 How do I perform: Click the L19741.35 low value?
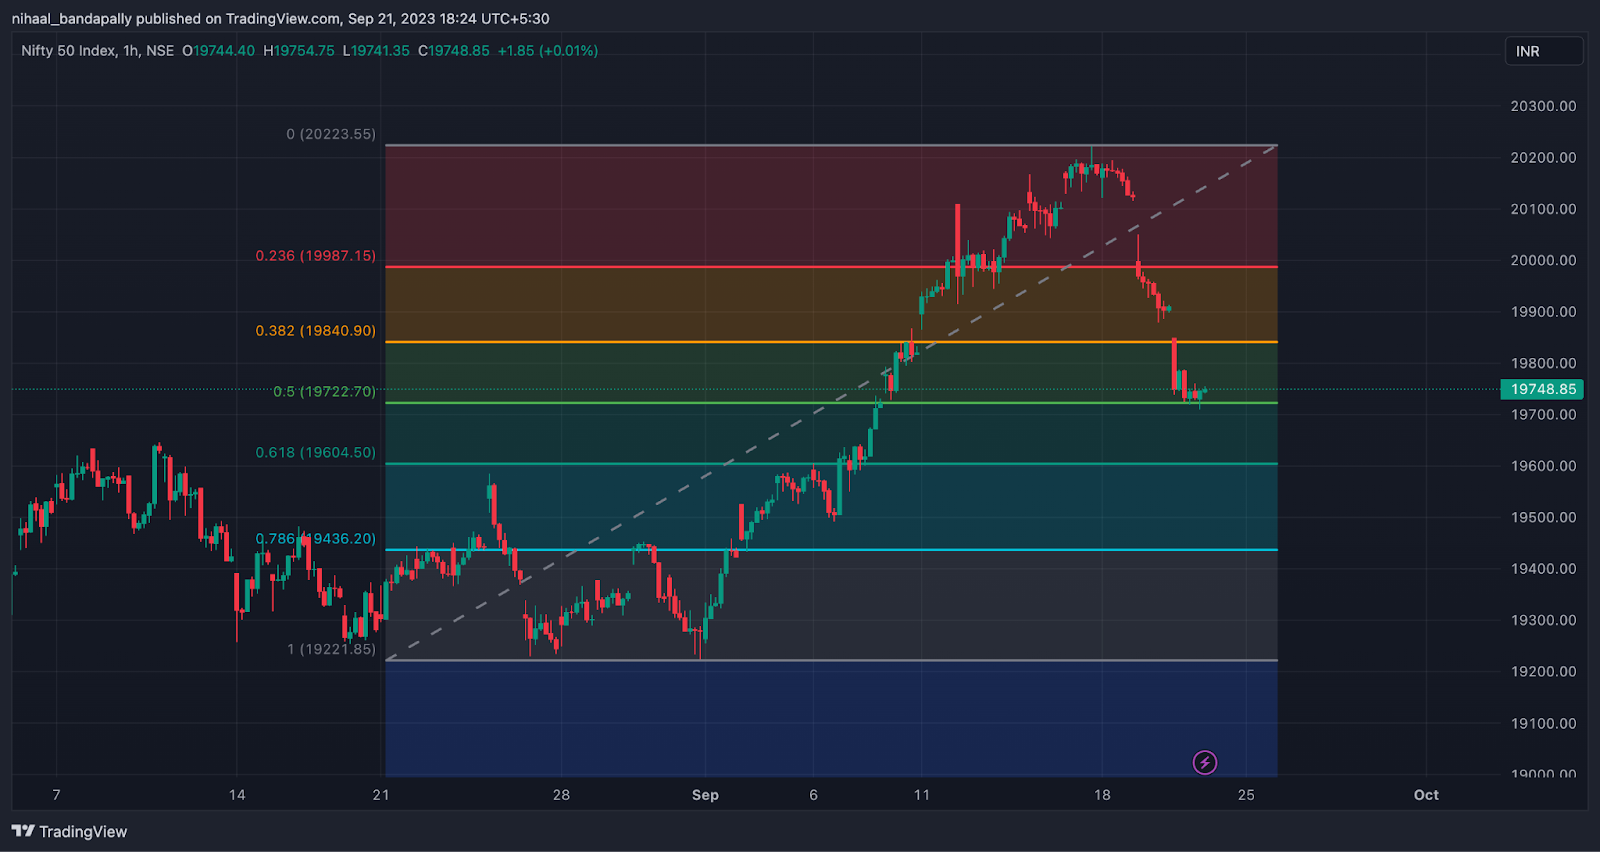(x=376, y=51)
